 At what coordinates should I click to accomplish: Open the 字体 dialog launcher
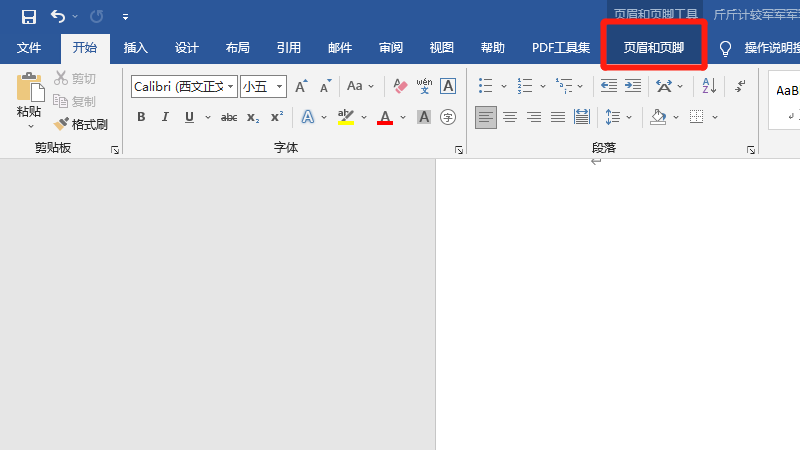[x=459, y=149]
